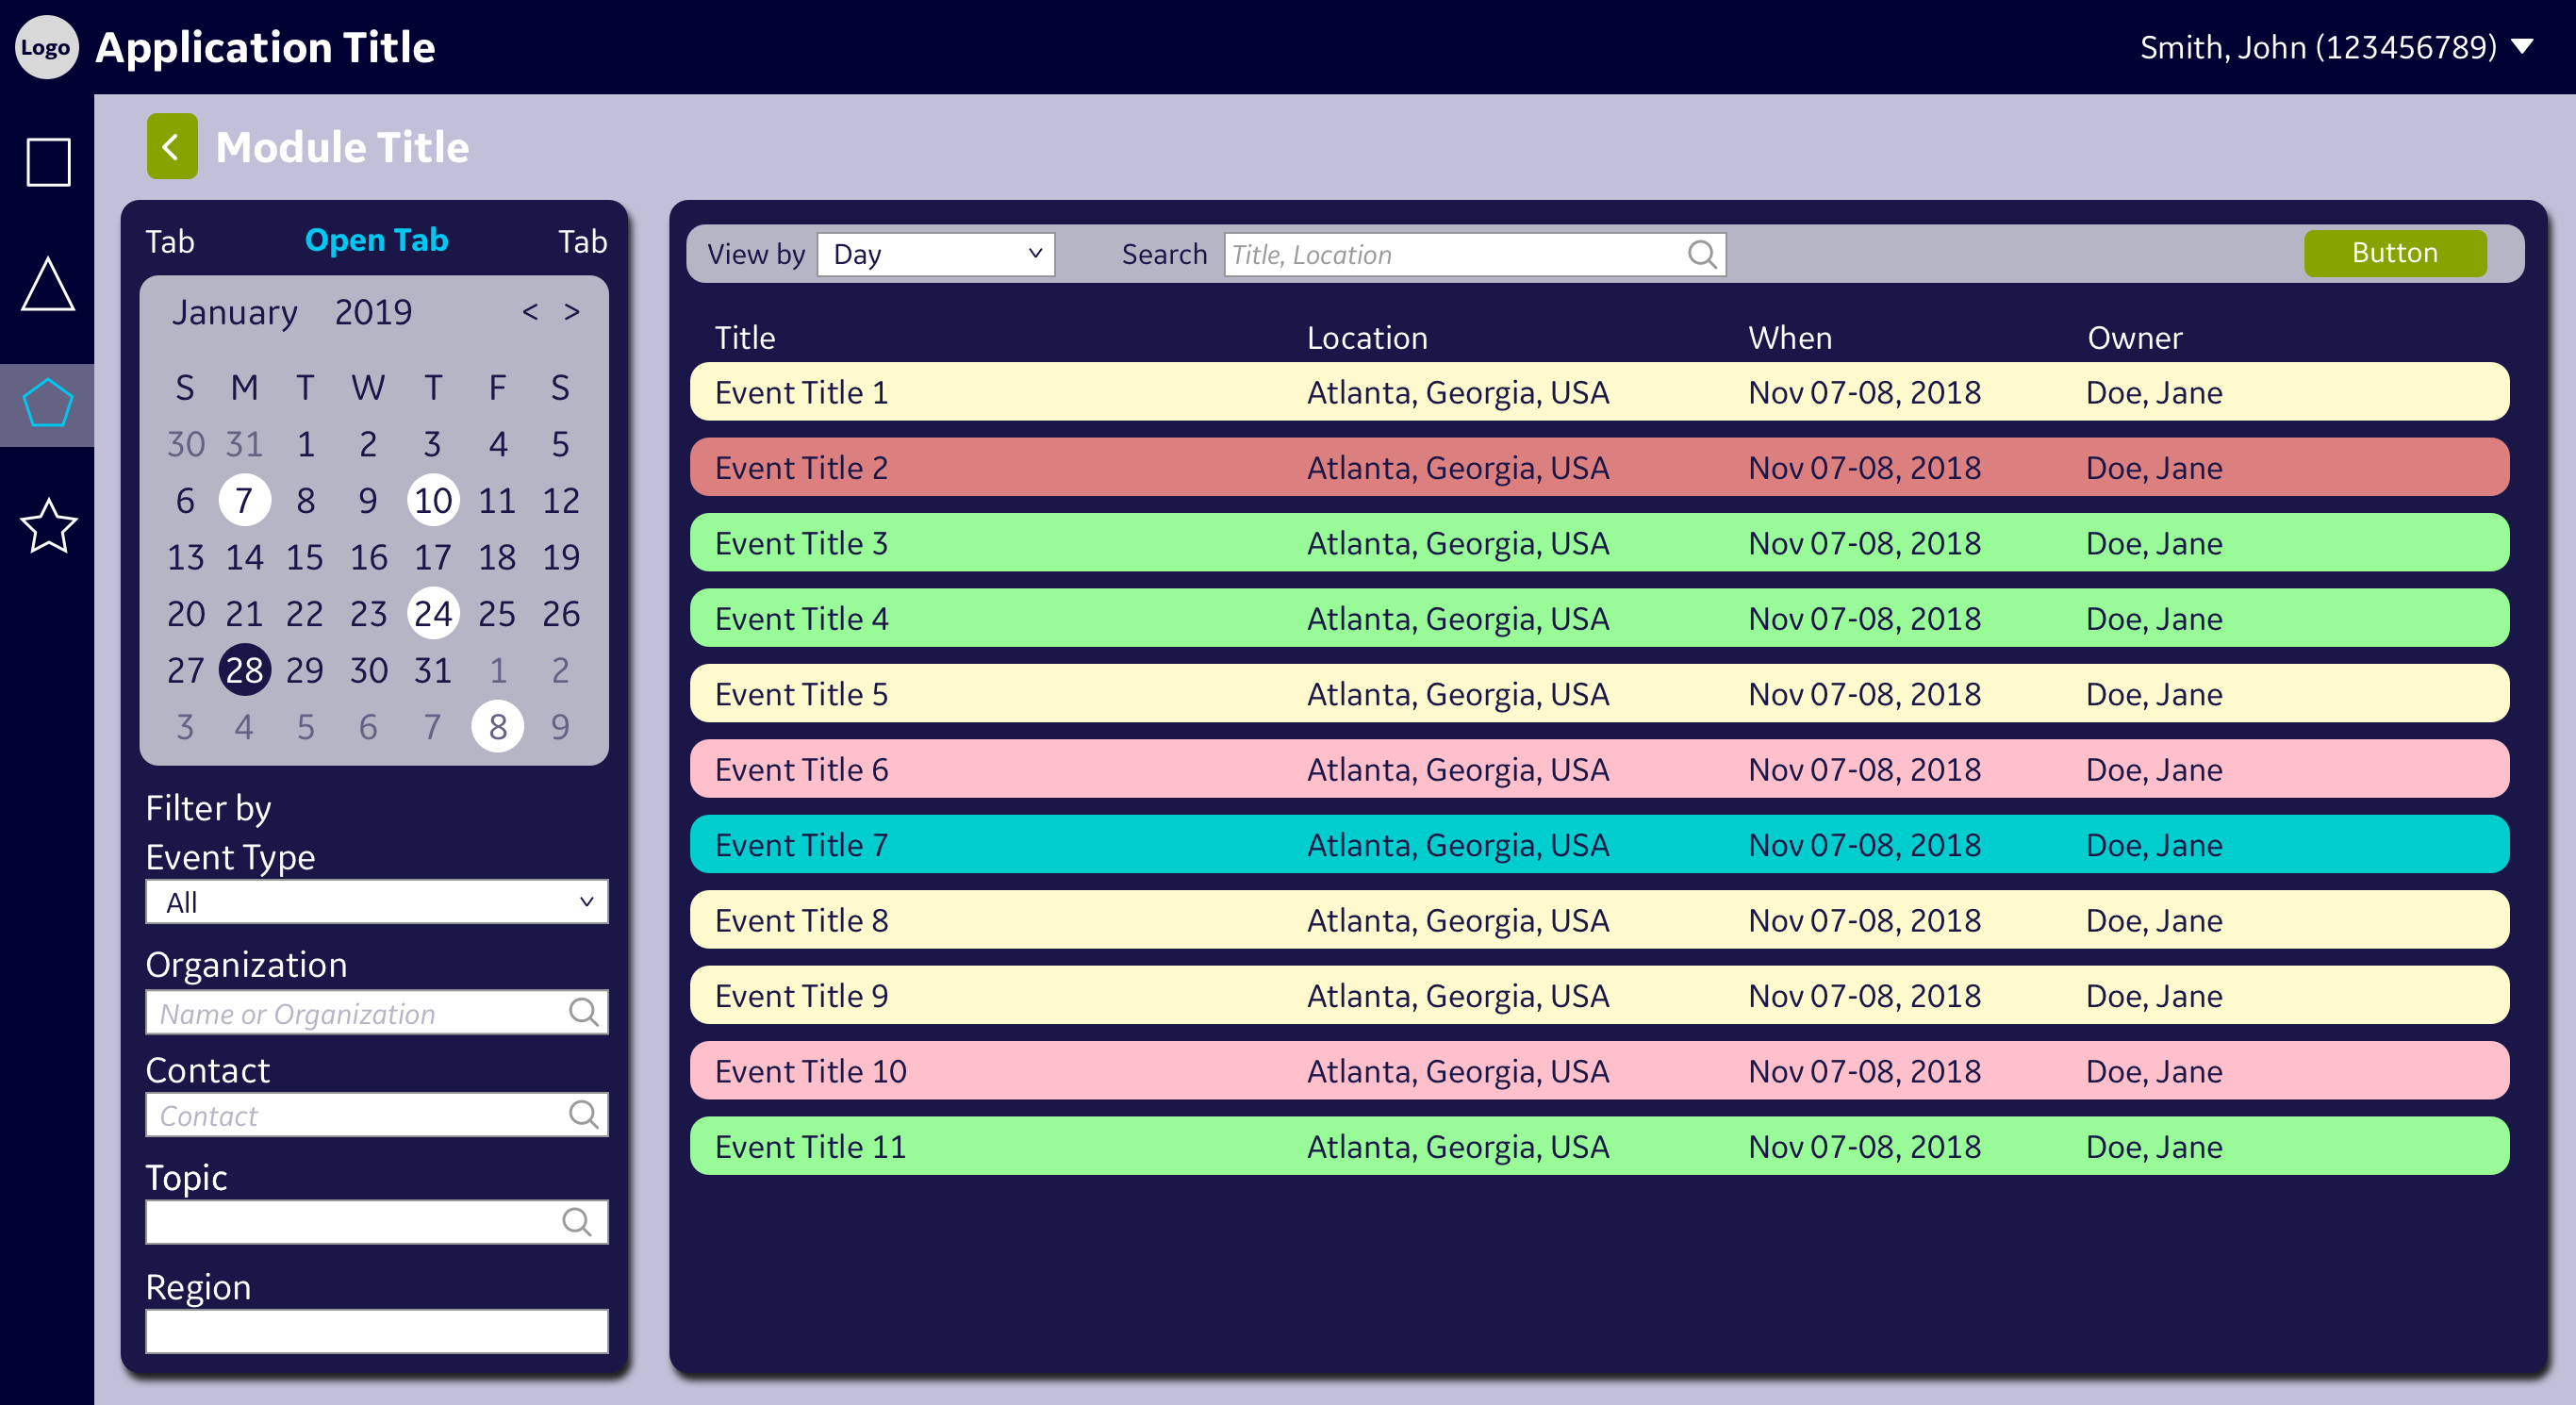
Task: Select highlighted January 28 in calendar
Action: coord(244,670)
